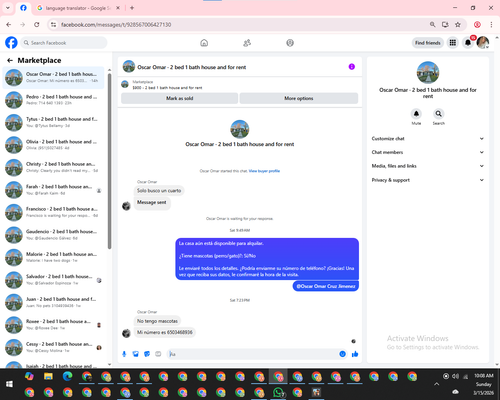Screen dimensions: 500x400
Task: Open the Groups icon in top navigation
Action: [290, 43]
